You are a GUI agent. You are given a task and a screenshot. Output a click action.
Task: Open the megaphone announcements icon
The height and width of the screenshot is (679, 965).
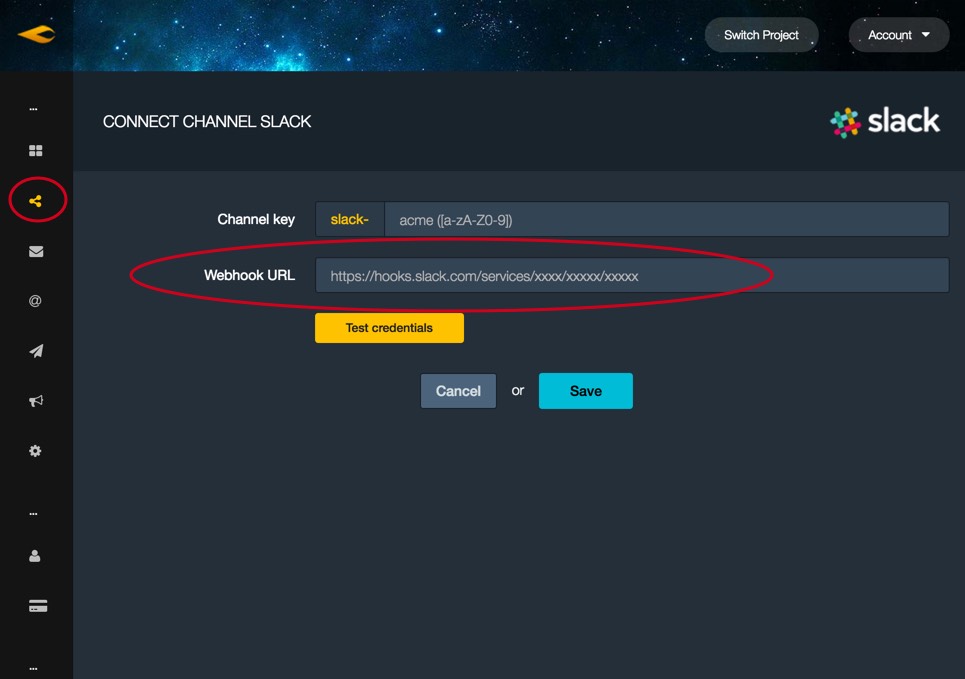tap(36, 401)
